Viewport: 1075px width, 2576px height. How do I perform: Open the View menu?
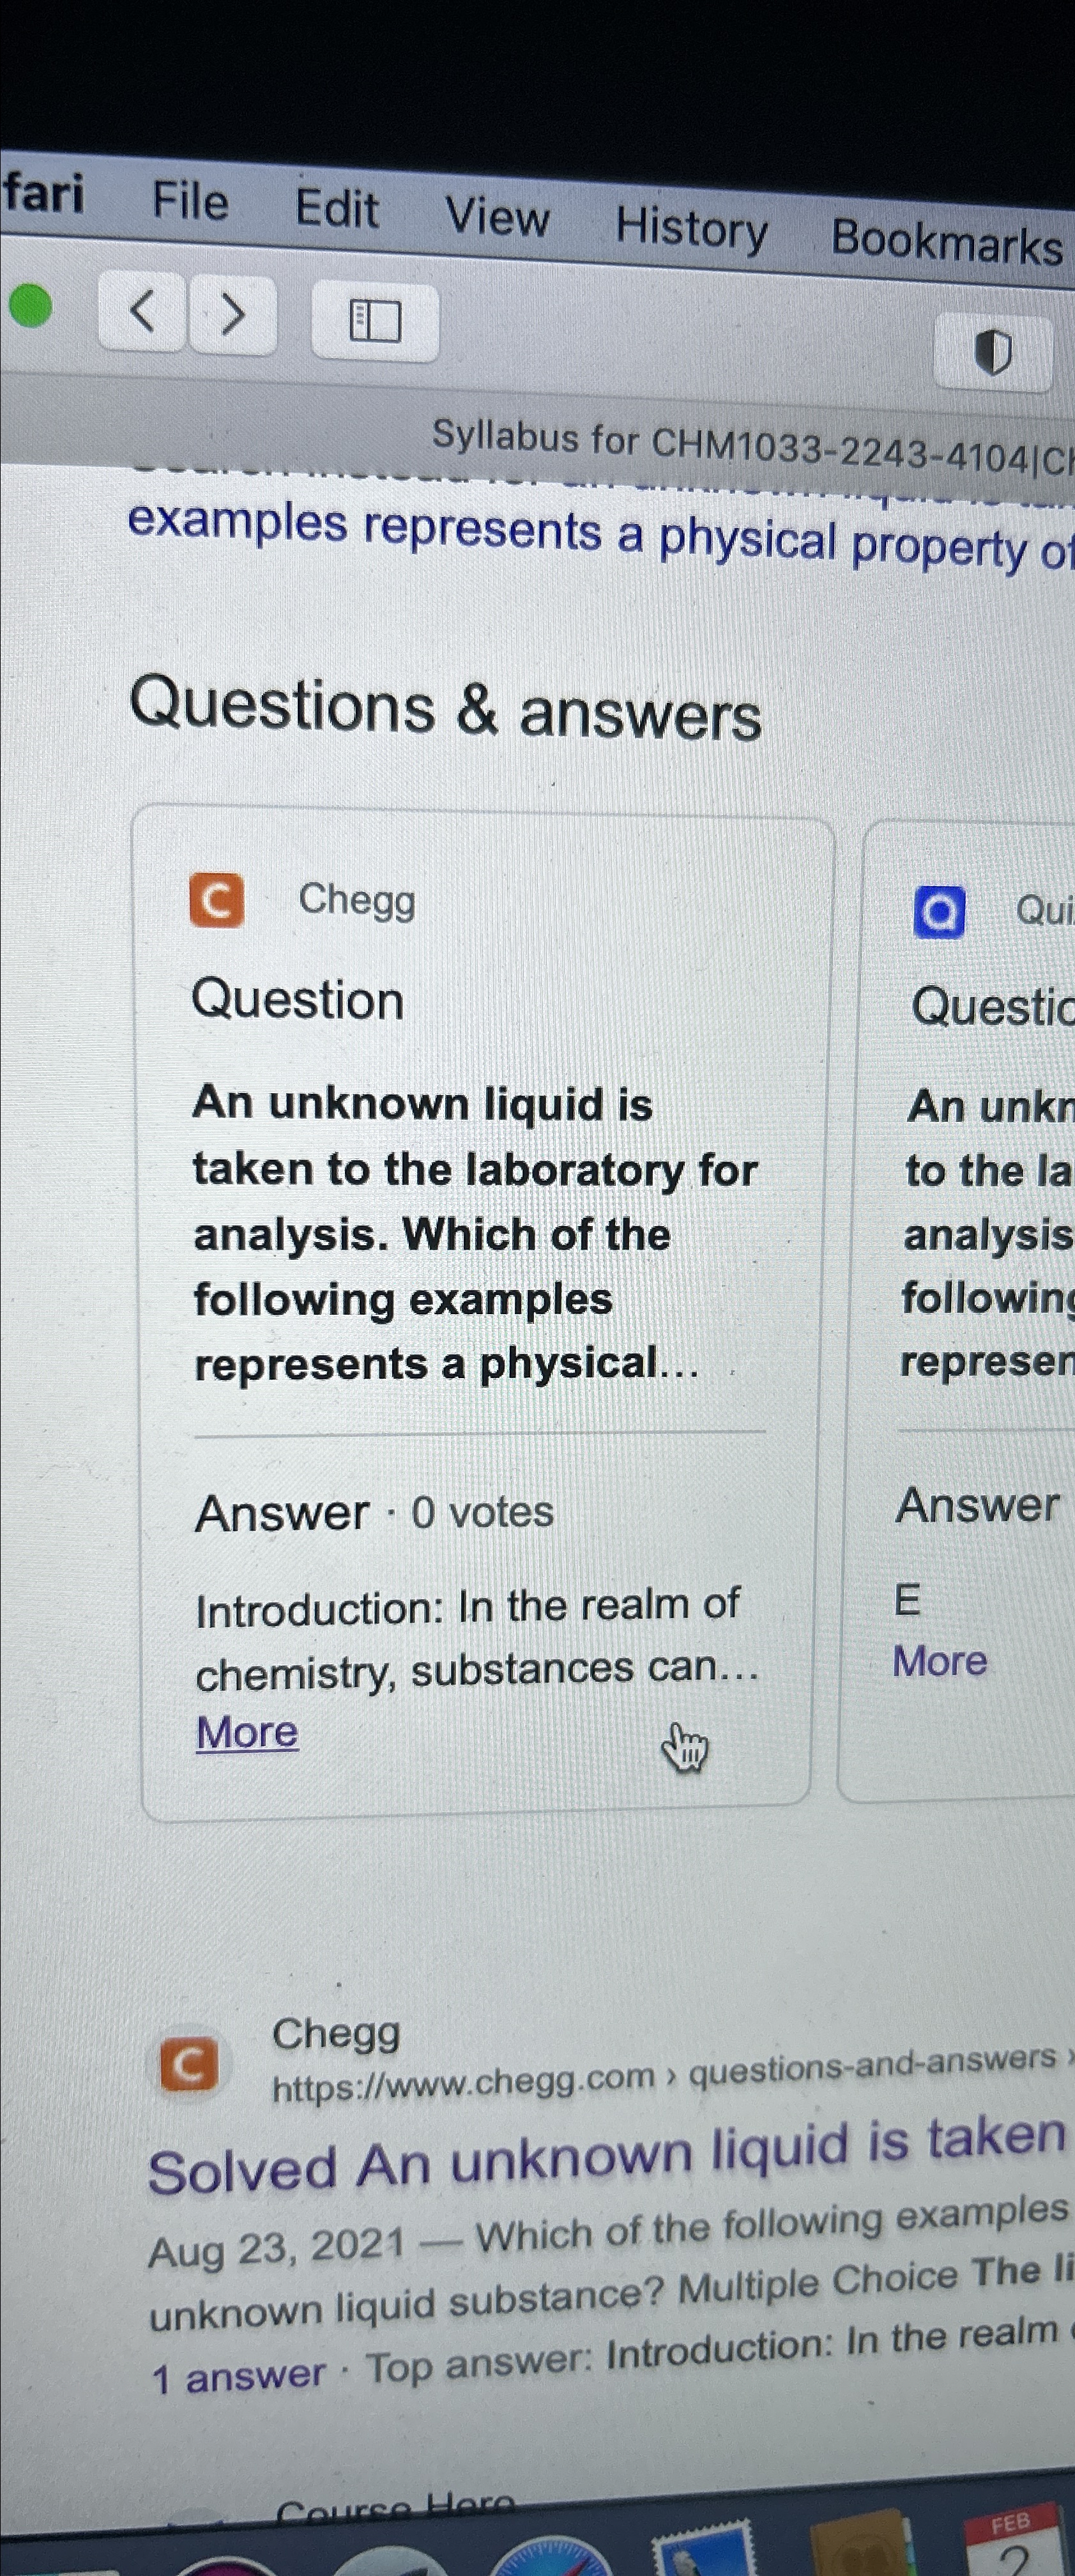[497, 217]
